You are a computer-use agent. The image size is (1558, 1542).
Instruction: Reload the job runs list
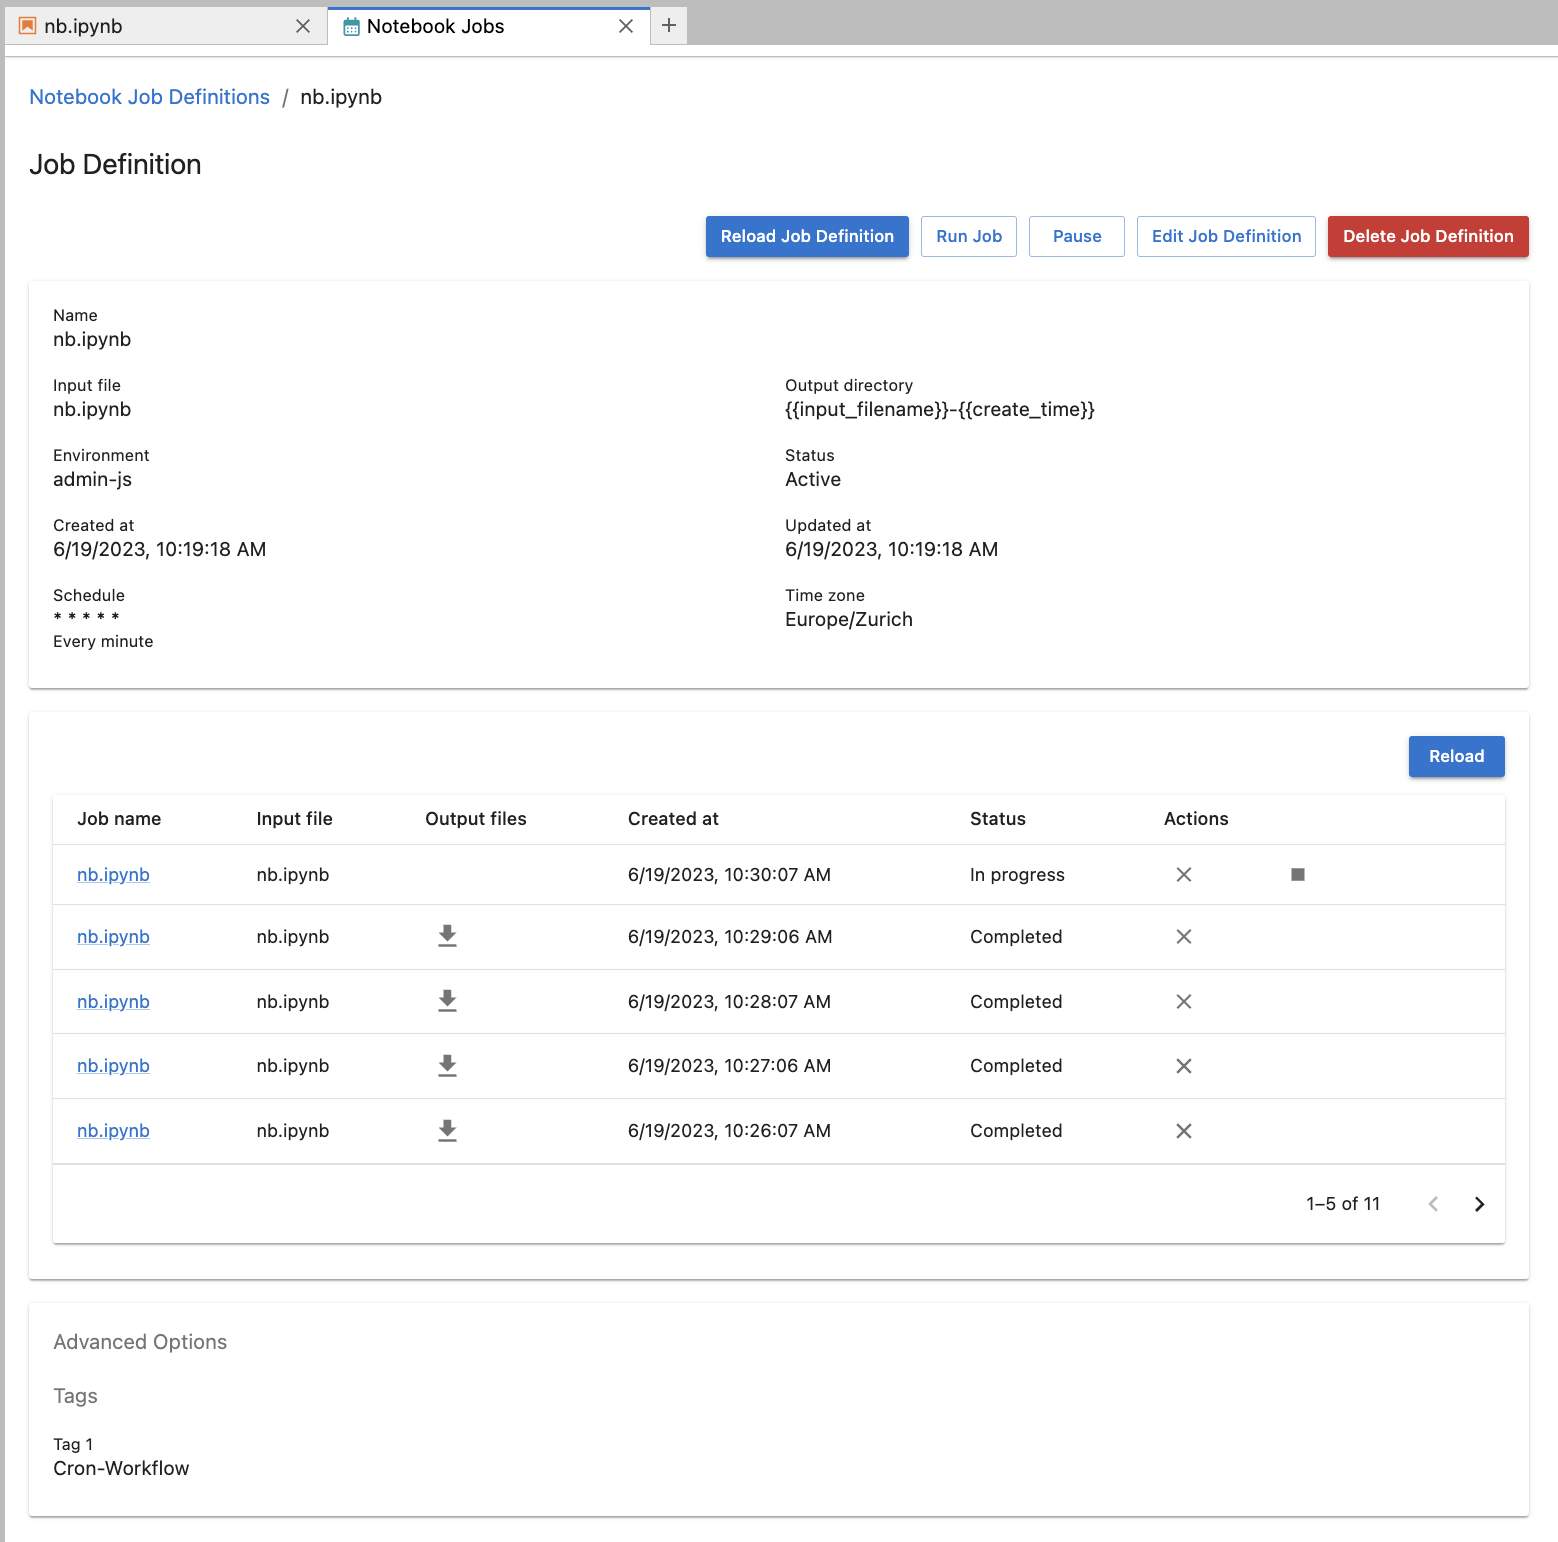(x=1456, y=756)
